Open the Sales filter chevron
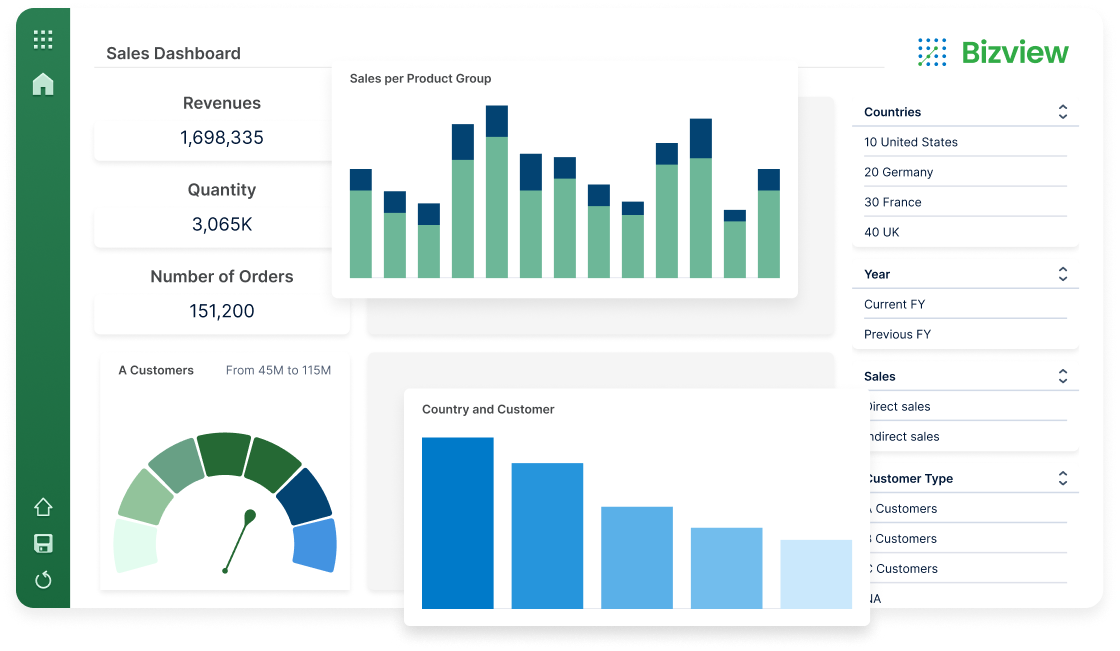Viewport: 1120px width, 651px height. (x=1062, y=376)
